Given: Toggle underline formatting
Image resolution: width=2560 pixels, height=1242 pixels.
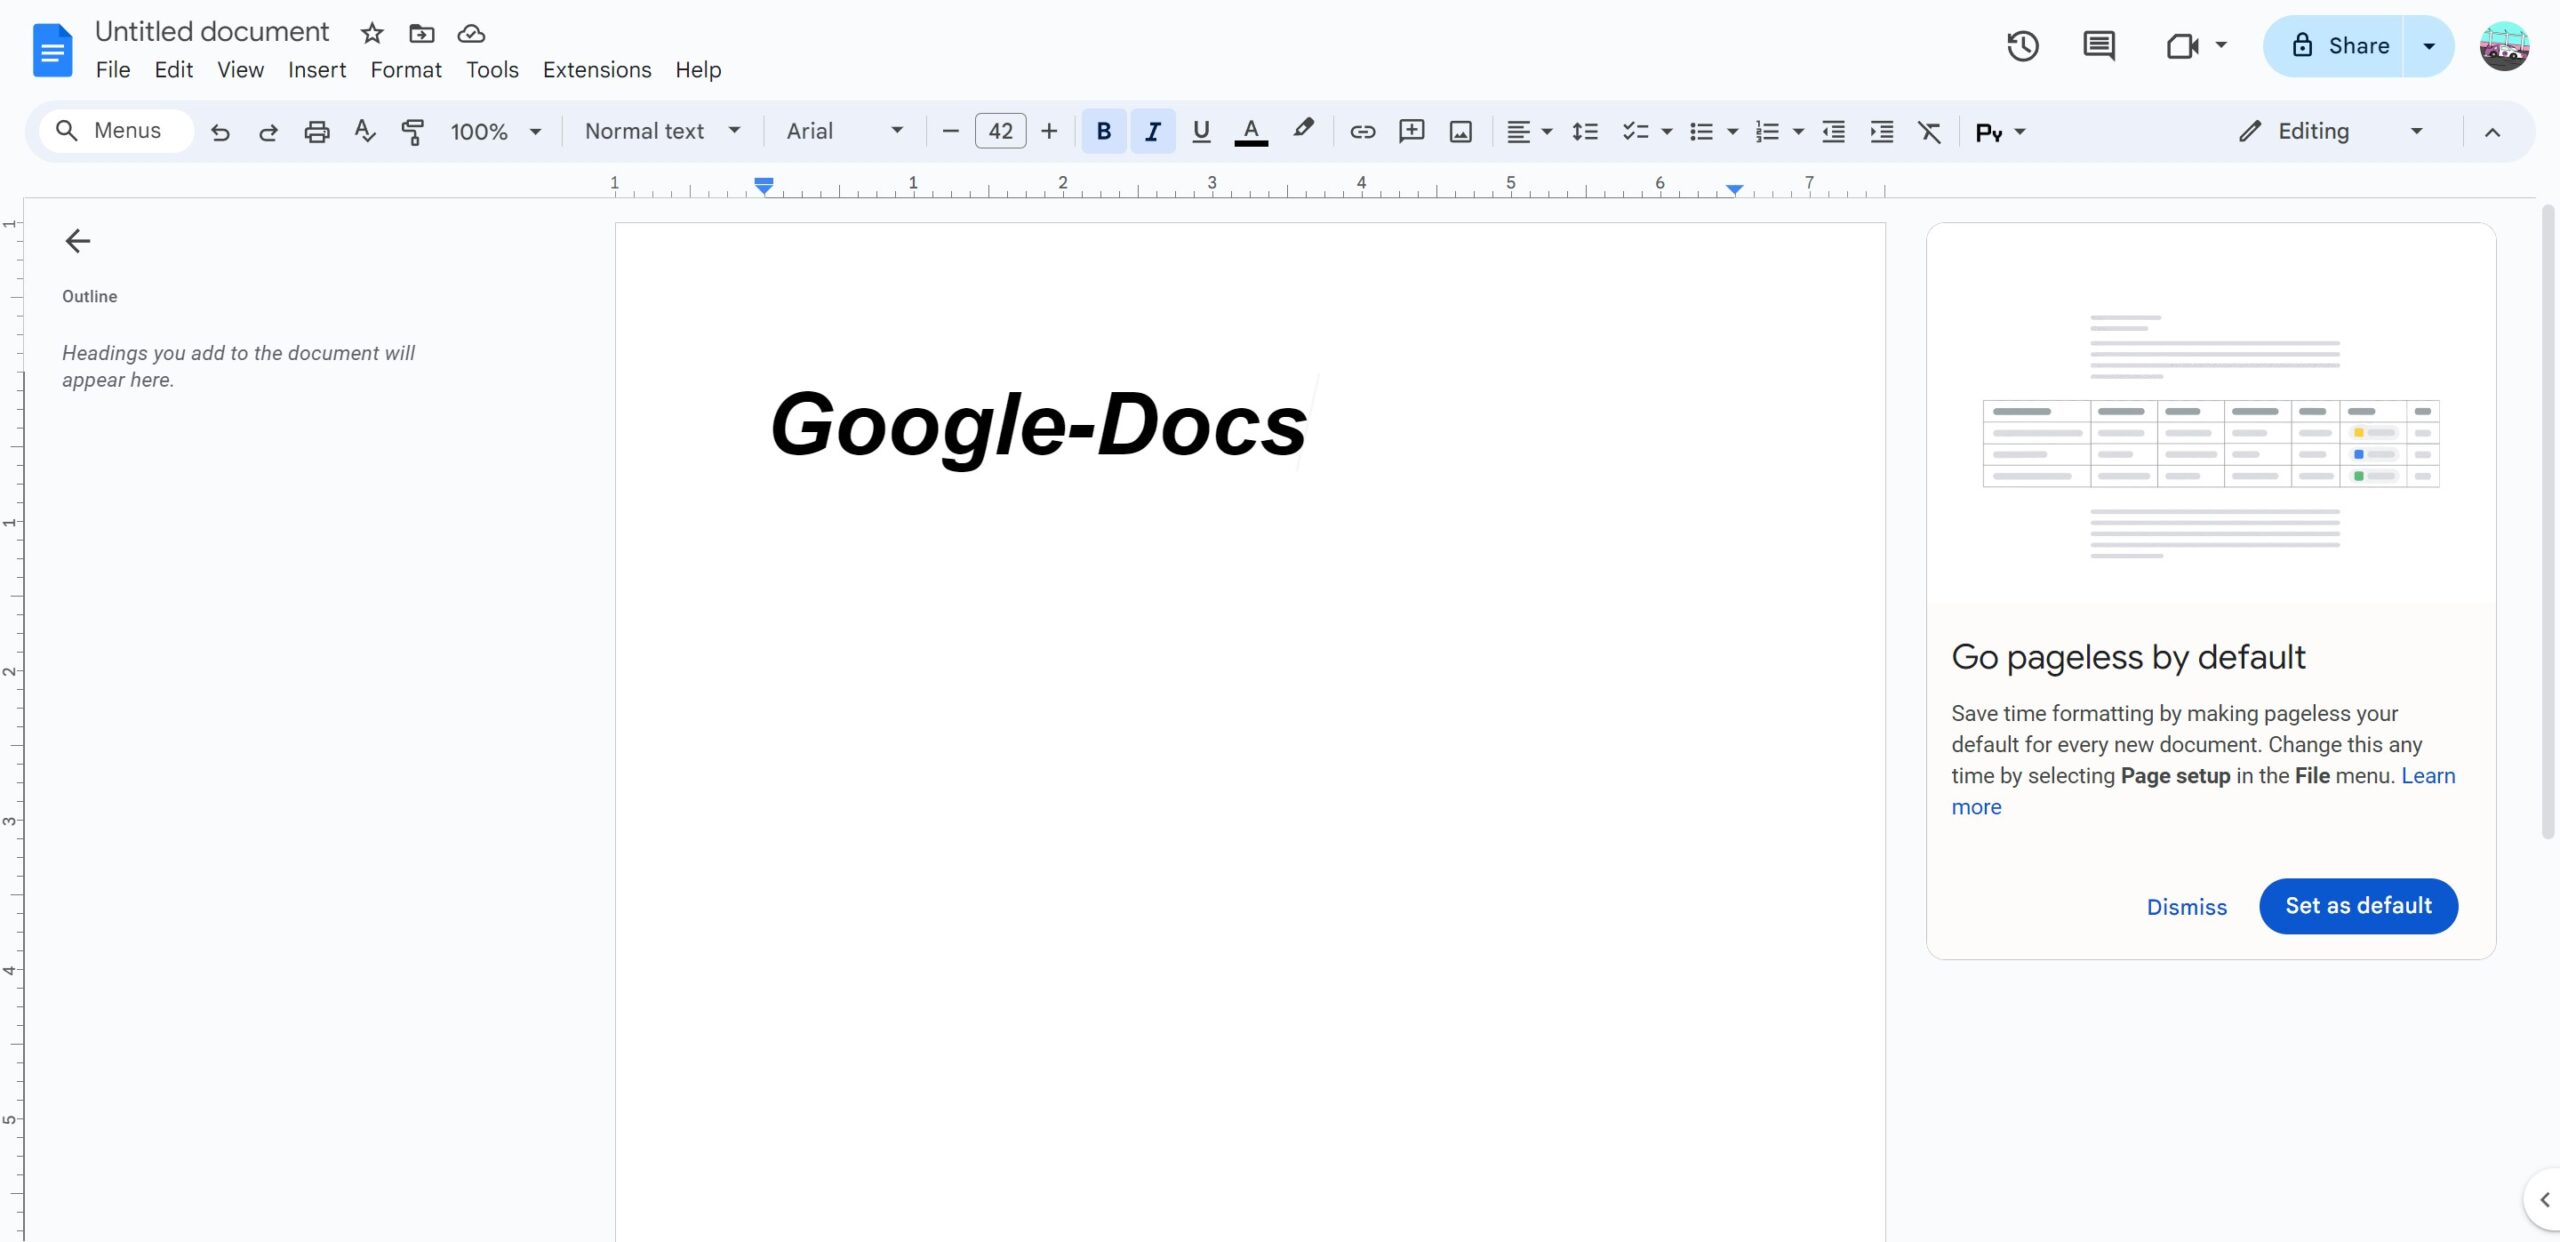Looking at the screenshot, I should pos(1201,131).
